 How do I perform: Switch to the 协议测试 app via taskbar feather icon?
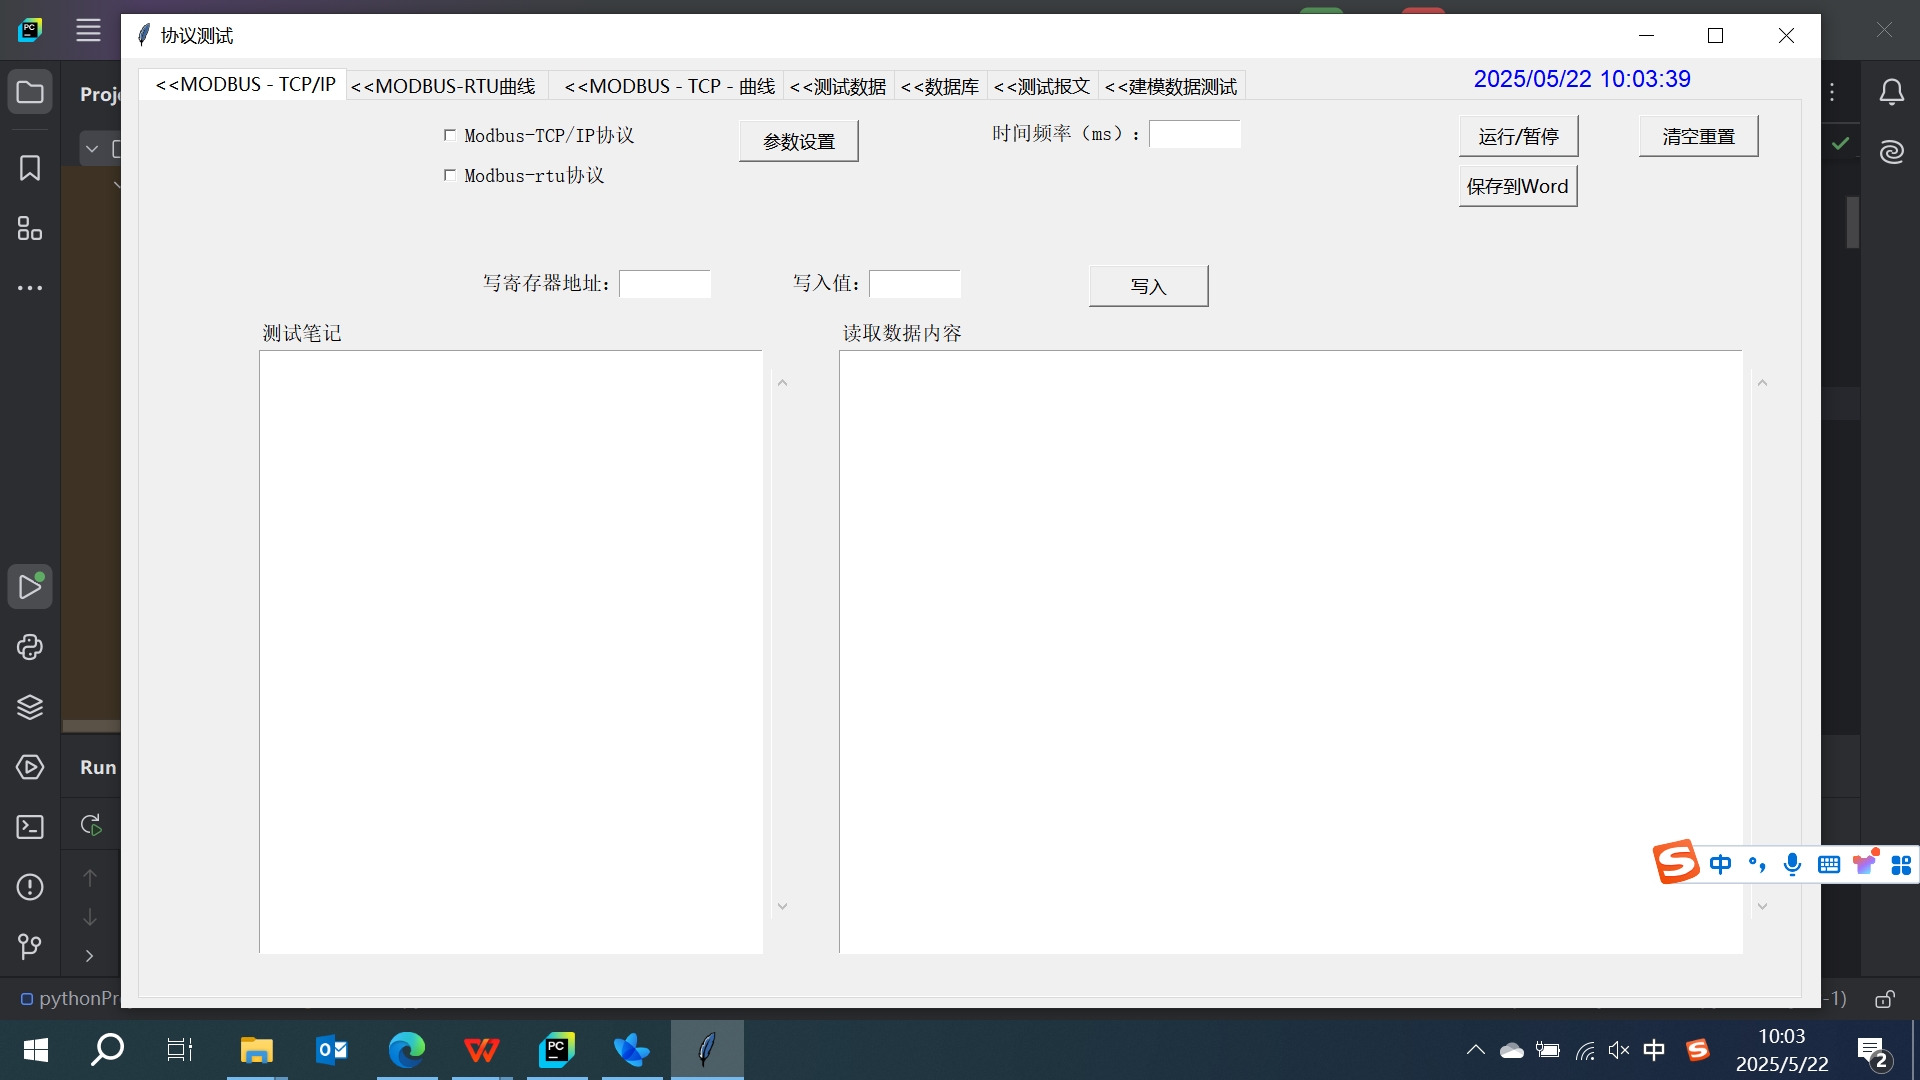pos(708,1050)
